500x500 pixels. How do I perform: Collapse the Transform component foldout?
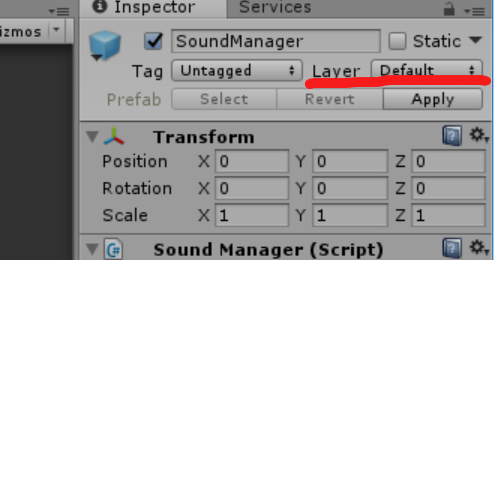(92, 136)
